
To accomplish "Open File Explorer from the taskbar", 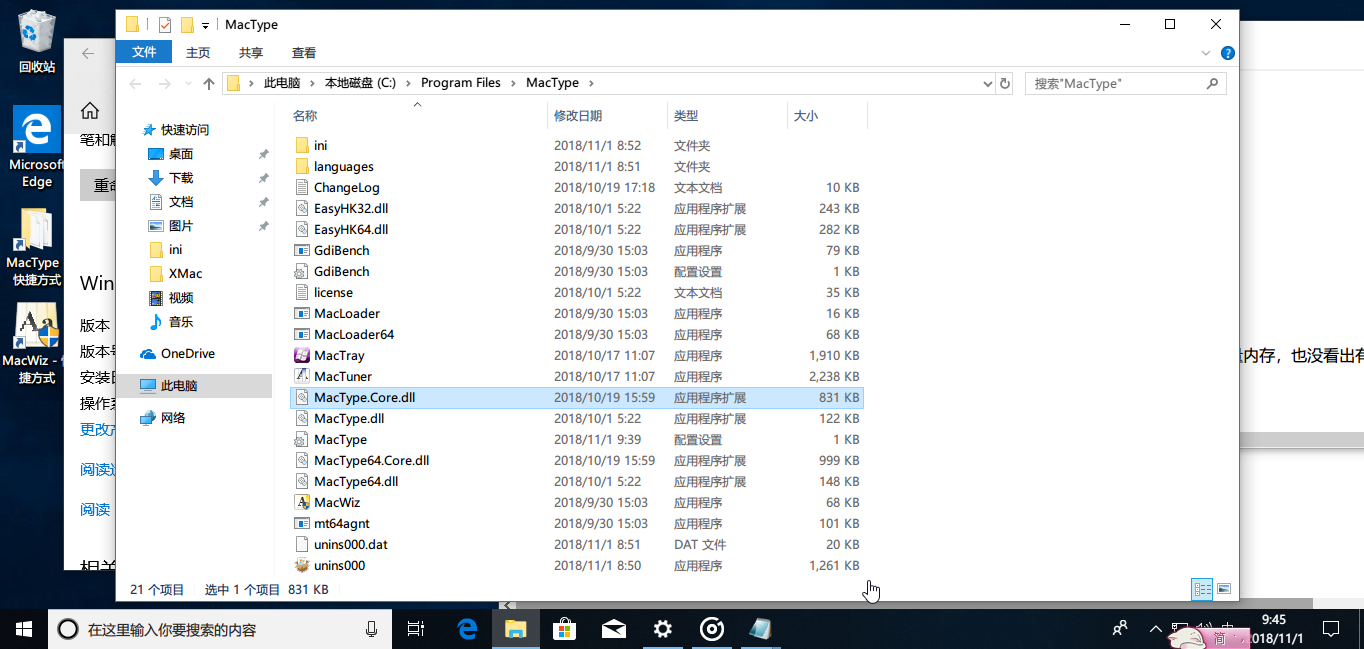I will click(x=515, y=629).
